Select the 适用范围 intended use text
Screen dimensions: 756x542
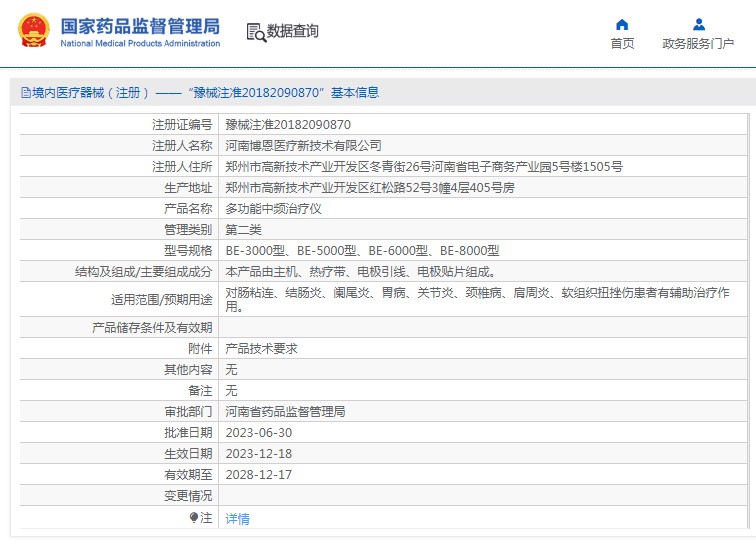click(x=477, y=299)
